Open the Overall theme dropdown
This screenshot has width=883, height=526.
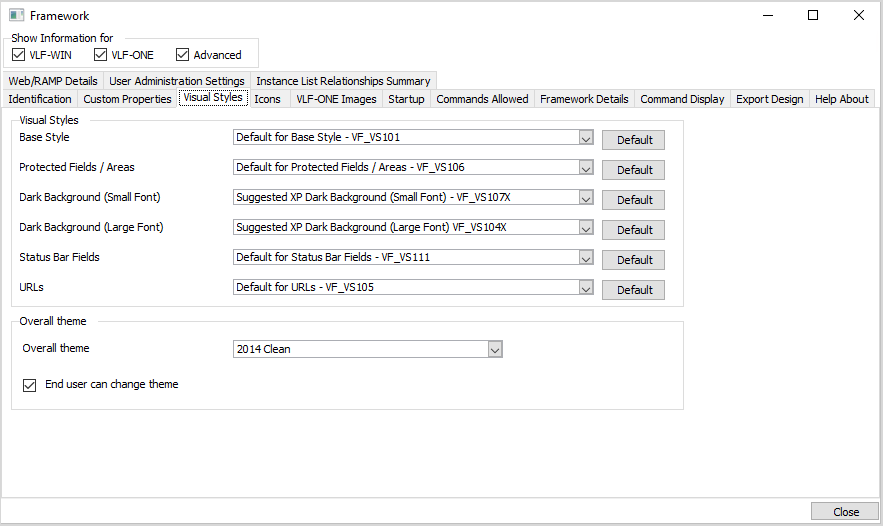pyautogui.click(x=494, y=349)
